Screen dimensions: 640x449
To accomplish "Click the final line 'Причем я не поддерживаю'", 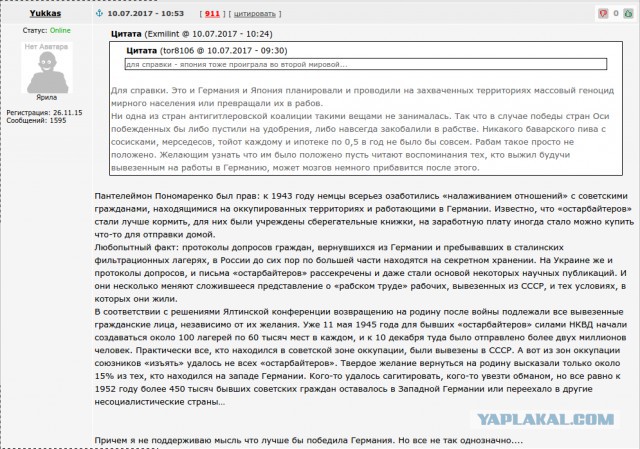I will [x=309, y=440].
